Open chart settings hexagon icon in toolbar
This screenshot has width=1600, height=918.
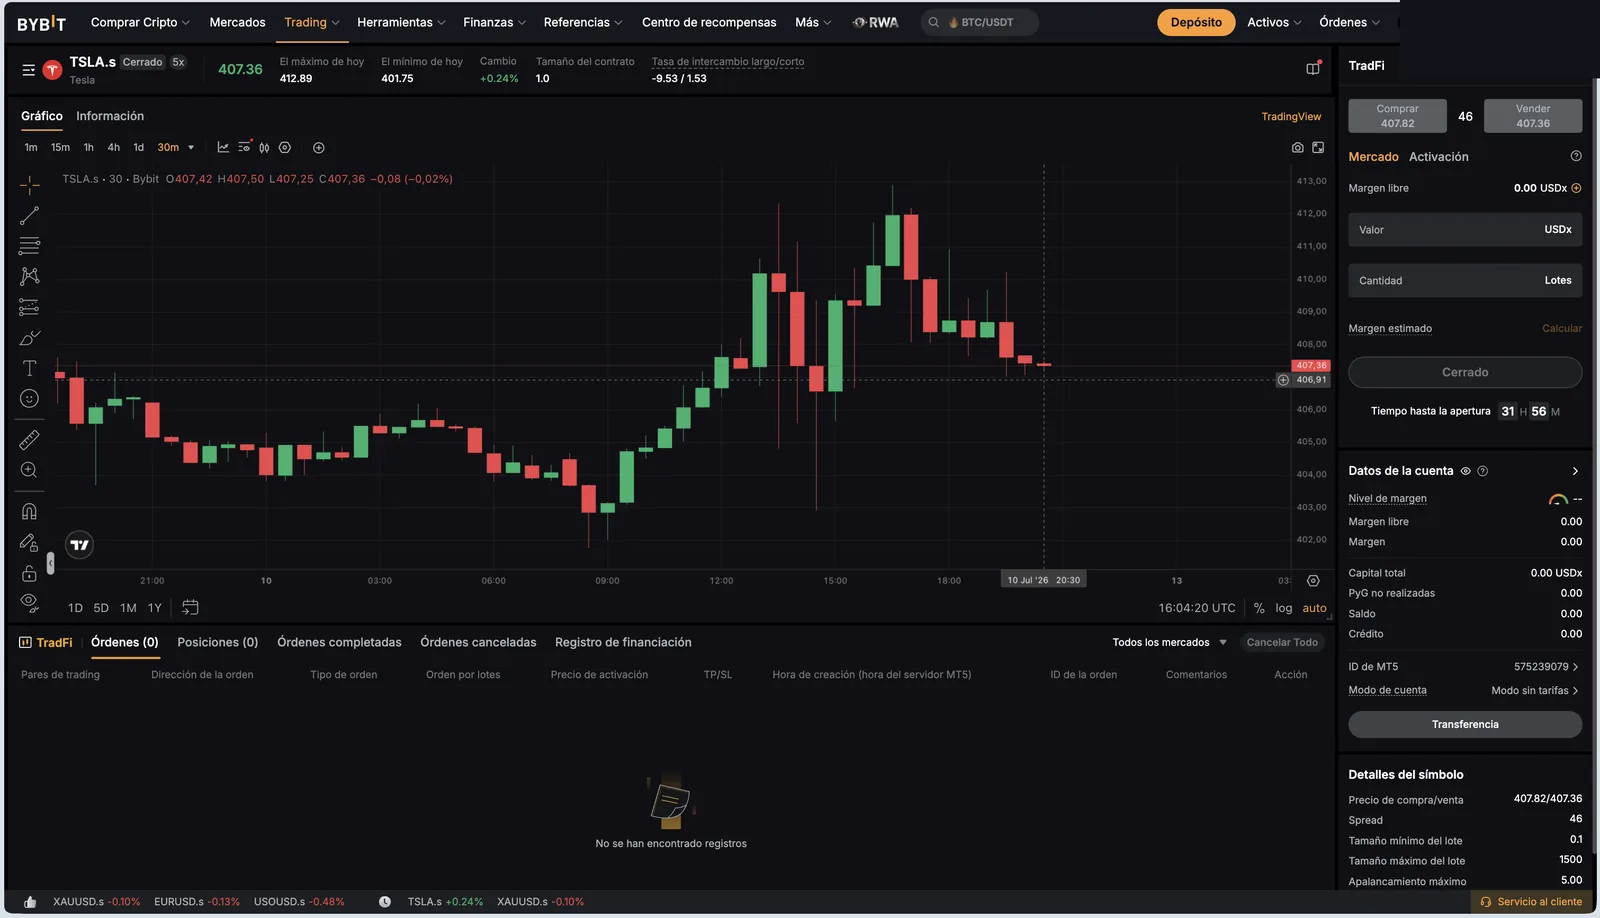click(285, 147)
